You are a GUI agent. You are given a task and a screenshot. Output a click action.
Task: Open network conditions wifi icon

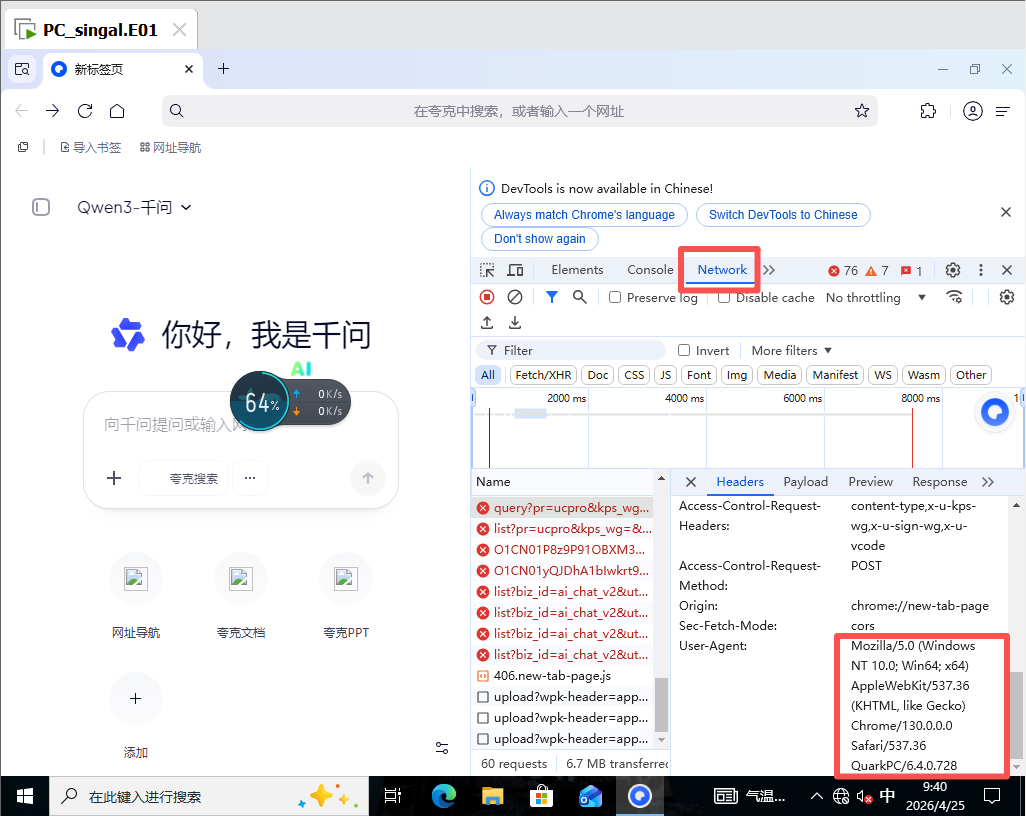(955, 297)
